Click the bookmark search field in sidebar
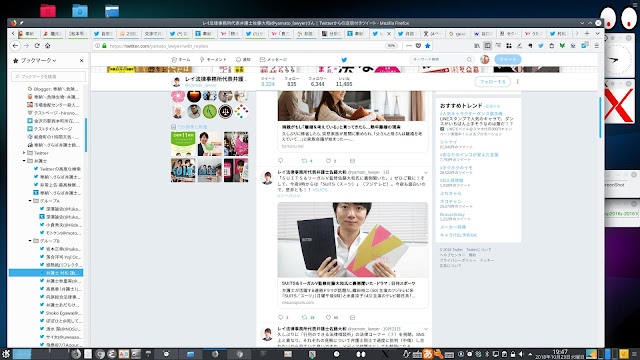Viewport: 640px width, 360px height. coord(49,76)
